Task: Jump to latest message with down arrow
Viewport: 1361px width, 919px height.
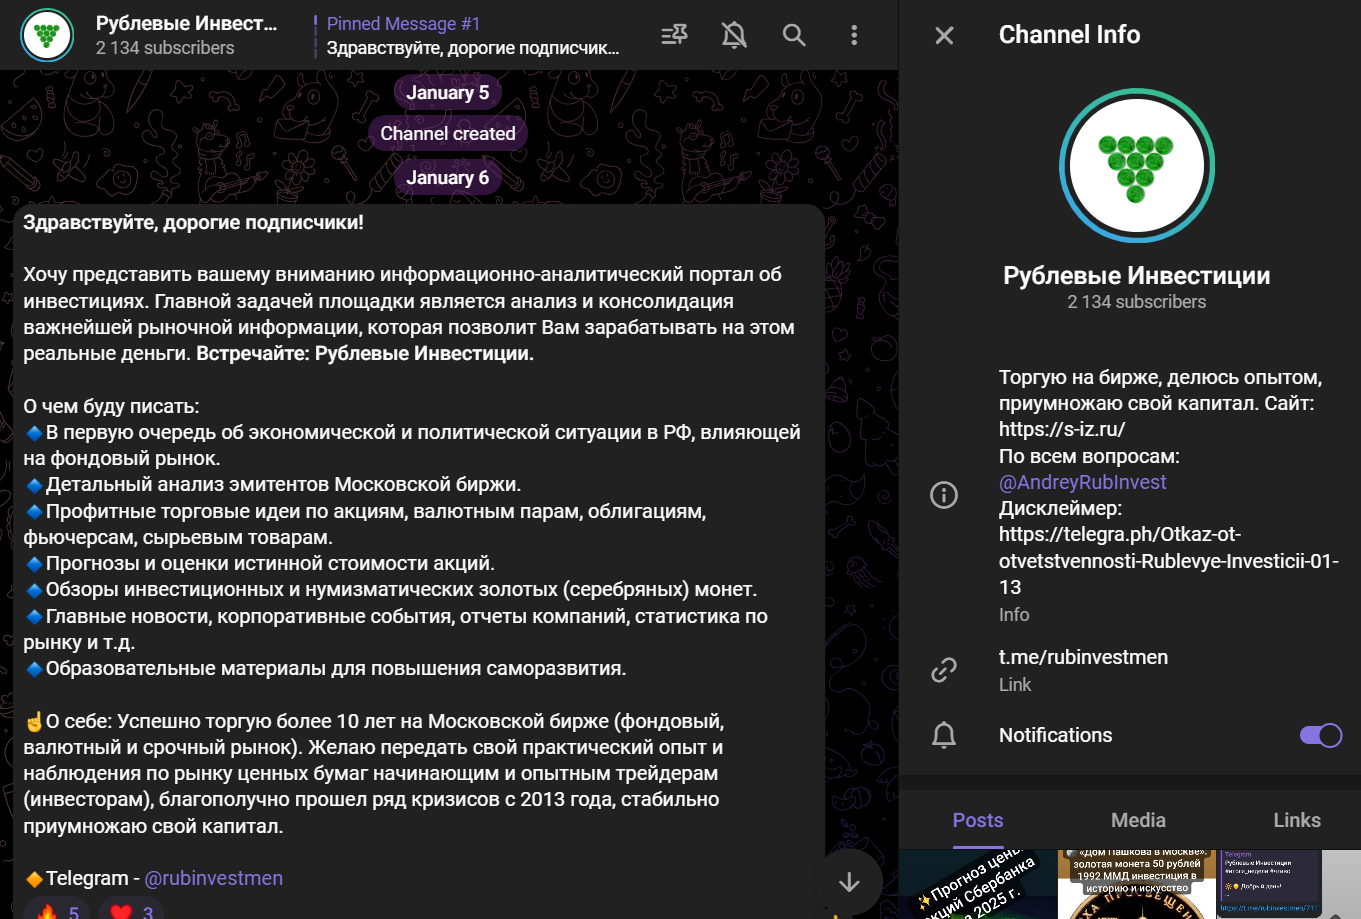Action: coord(849,882)
